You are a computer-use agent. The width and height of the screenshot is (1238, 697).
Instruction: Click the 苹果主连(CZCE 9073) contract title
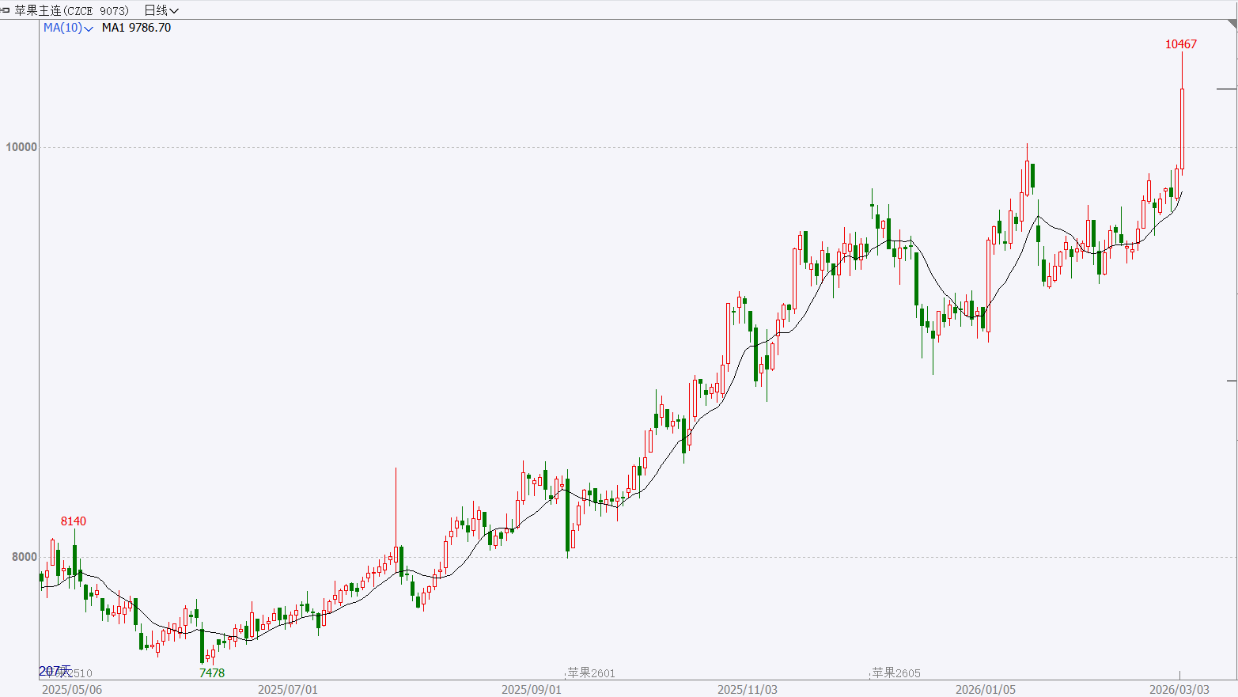point(71,10)
